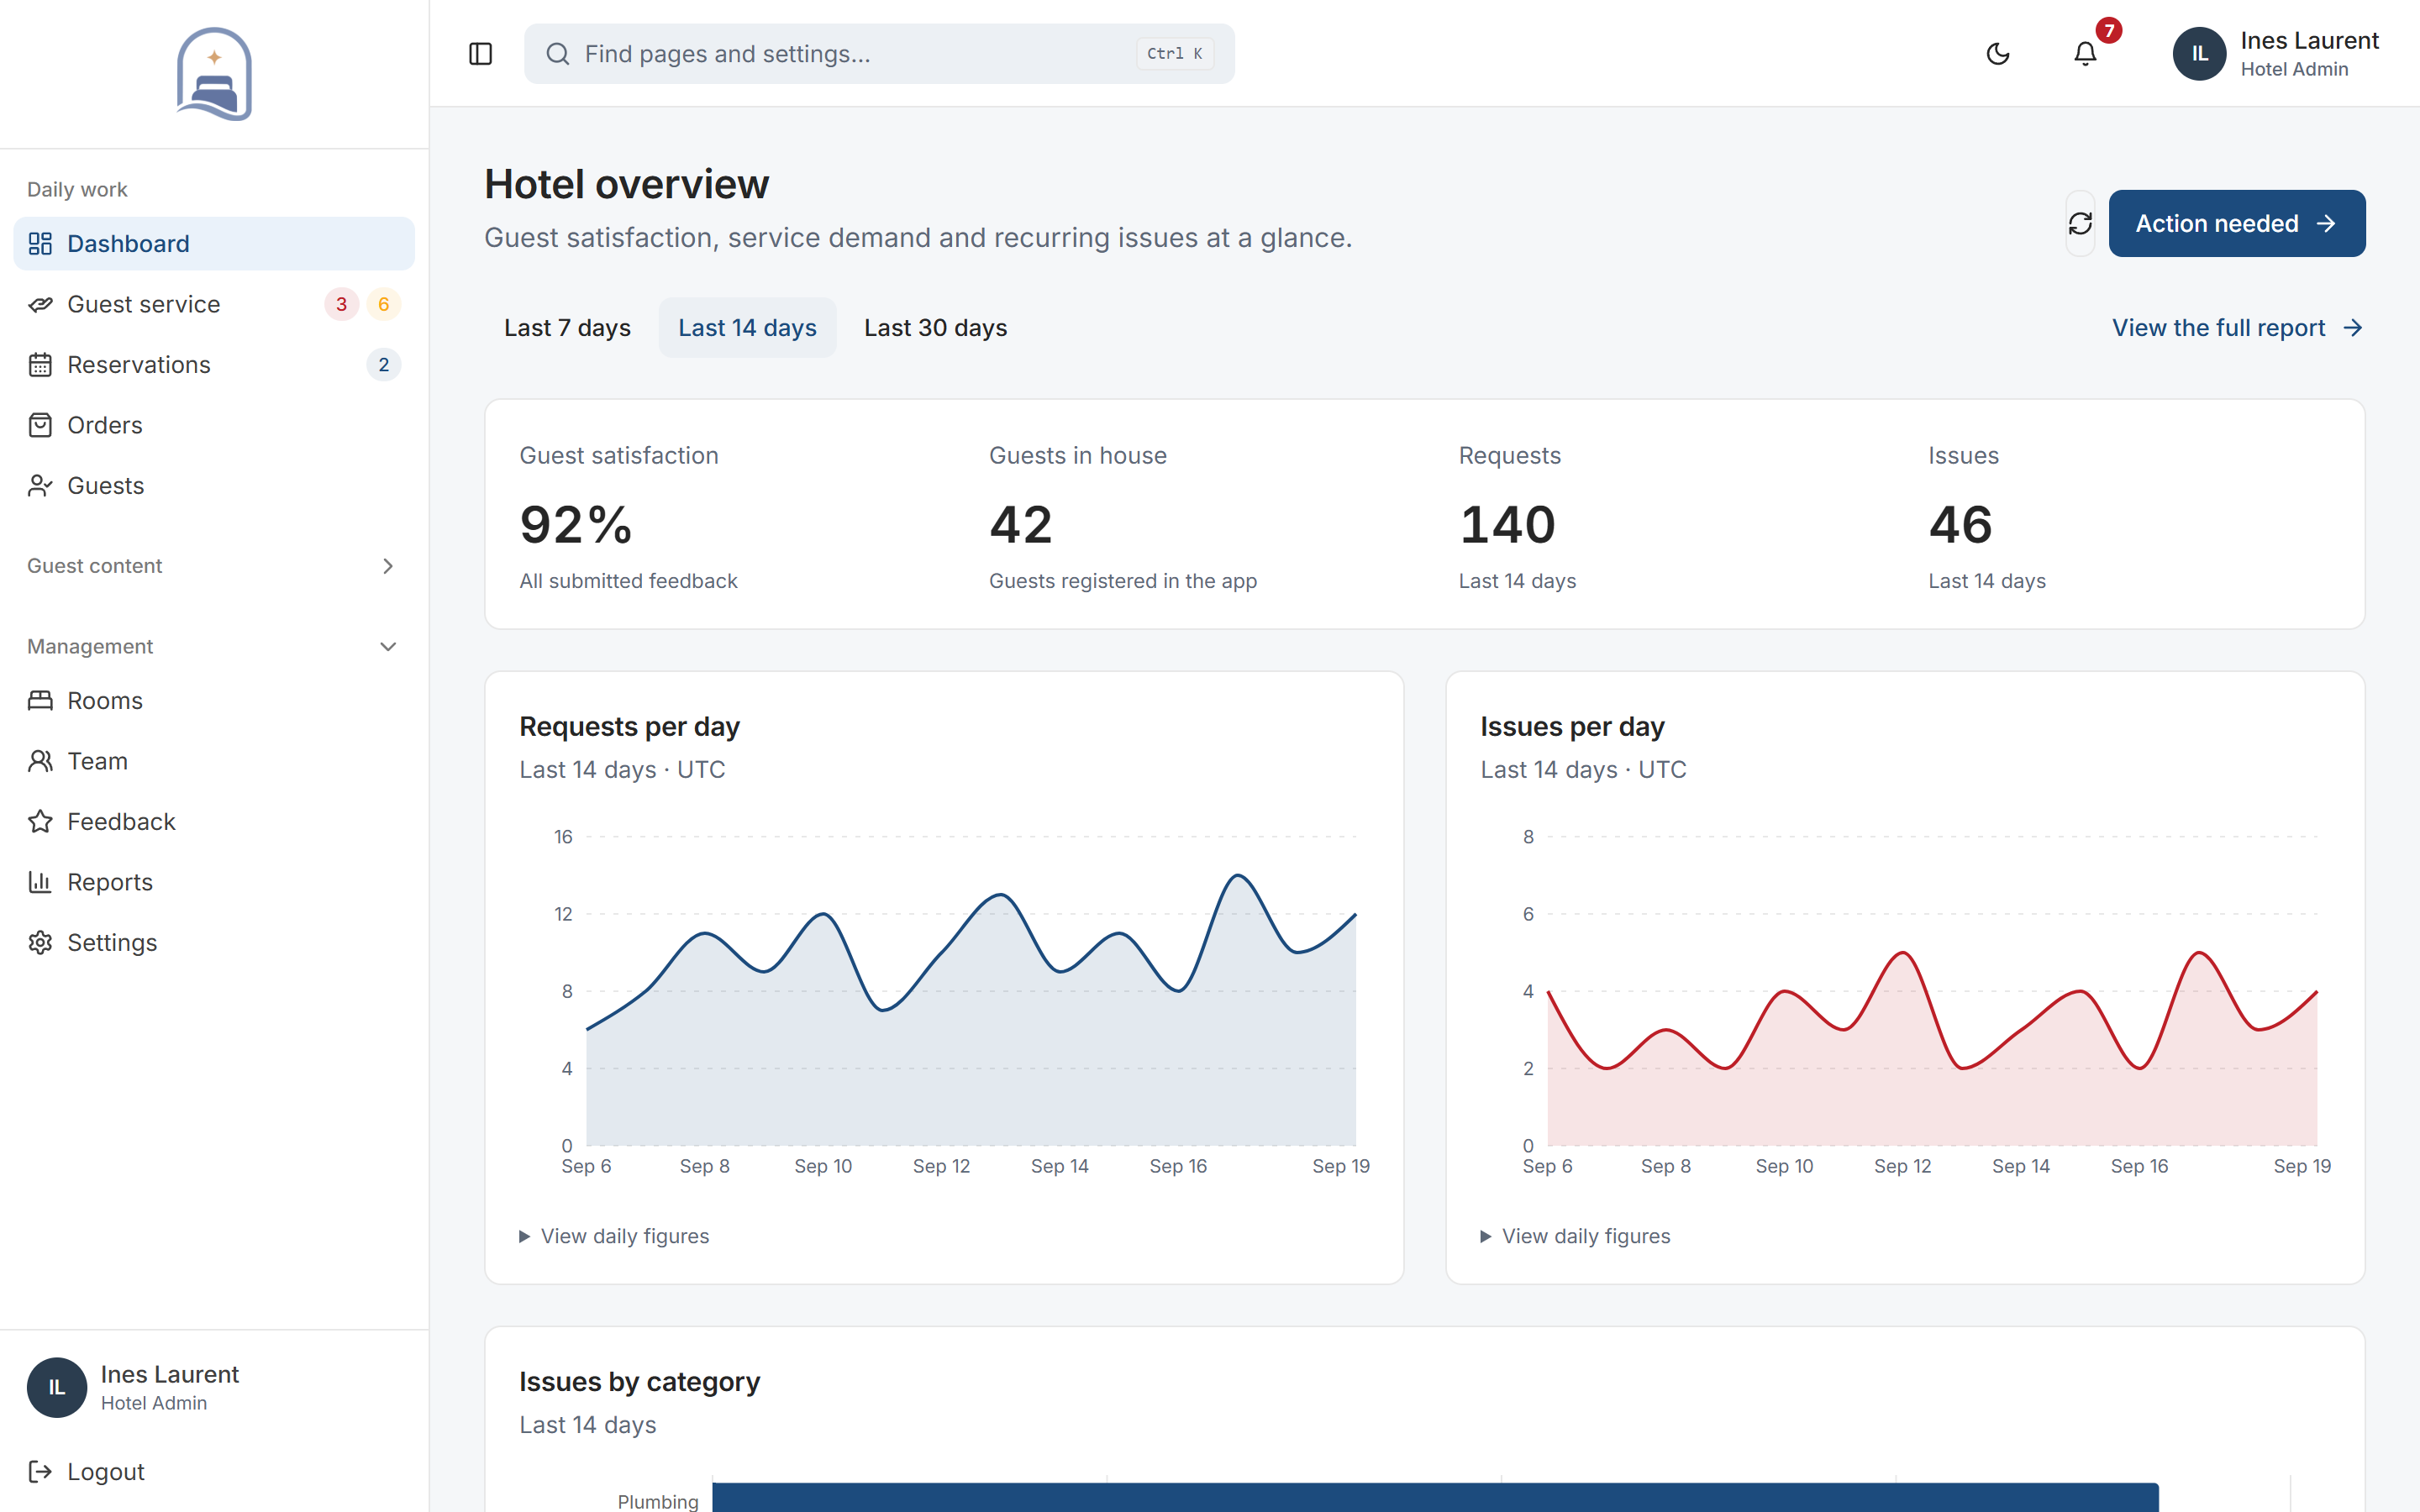The height and width of the screenshot is (1512, 2420).
Task: Open the Dashboard page
Action: tap(214, 244)
